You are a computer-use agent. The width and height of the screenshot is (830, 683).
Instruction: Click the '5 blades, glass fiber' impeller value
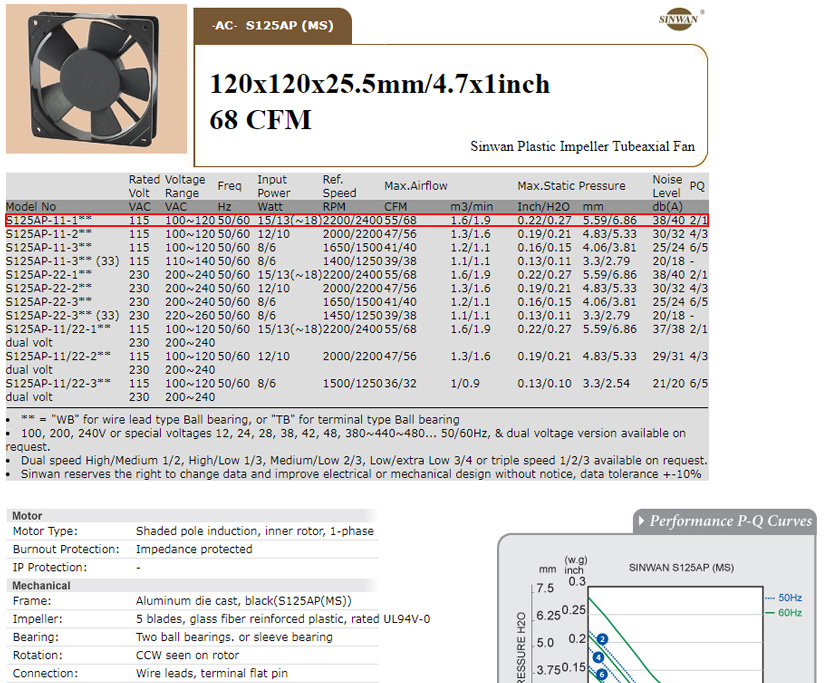[x=283, y=619]
